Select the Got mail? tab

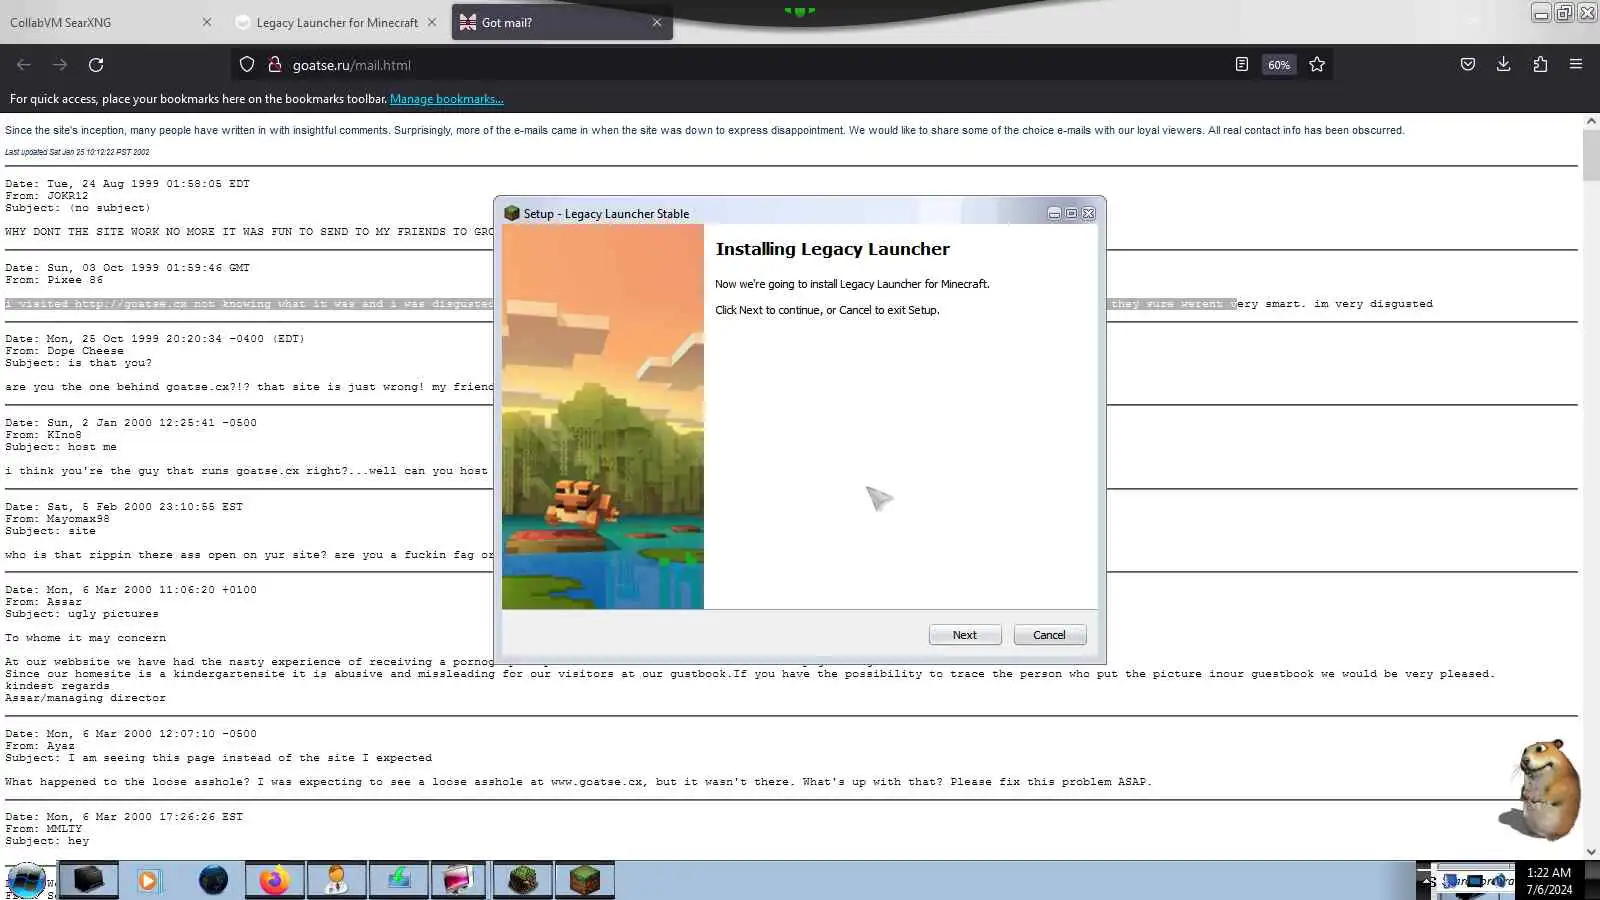pyautogui.click(x=552, y=22)
